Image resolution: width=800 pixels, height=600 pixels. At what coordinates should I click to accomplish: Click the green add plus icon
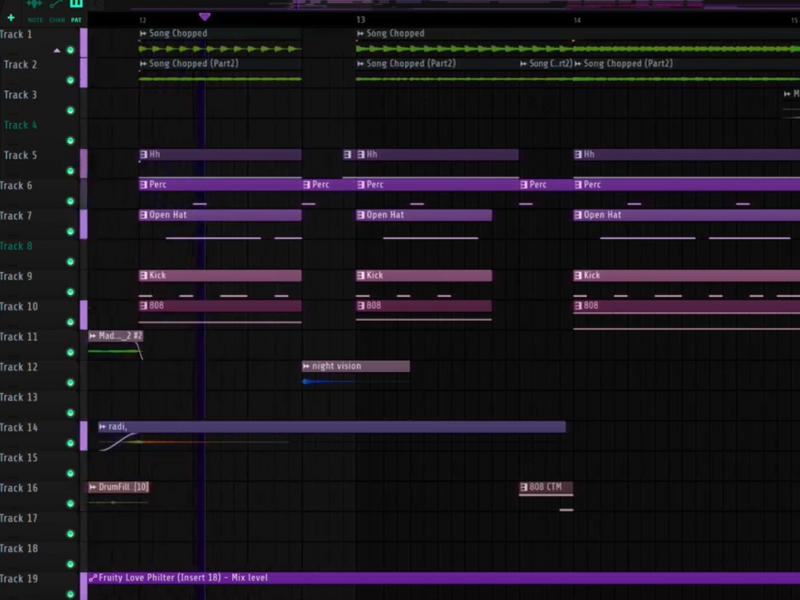11,17
